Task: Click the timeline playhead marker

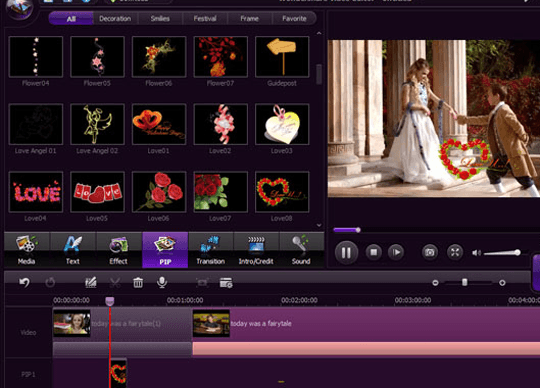Action: tap(110, 301)
